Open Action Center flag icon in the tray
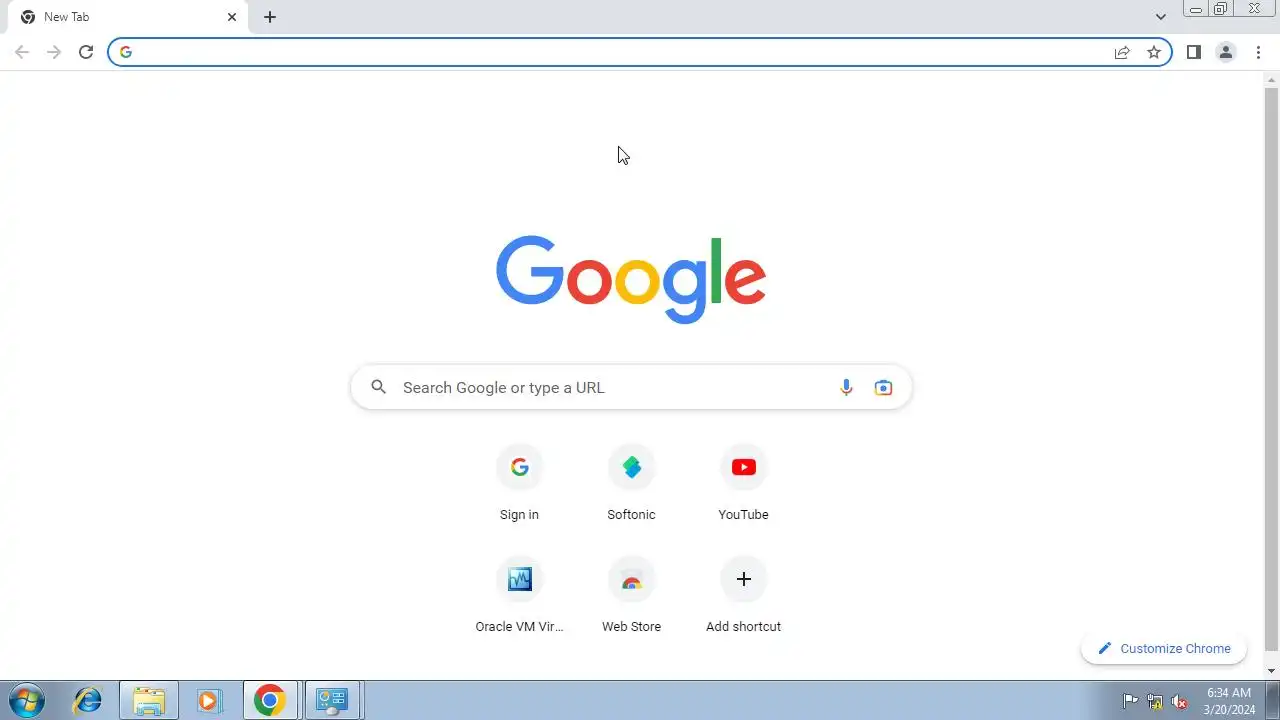The width and height of the screenshot is (1280, 720). point(1131,701)
